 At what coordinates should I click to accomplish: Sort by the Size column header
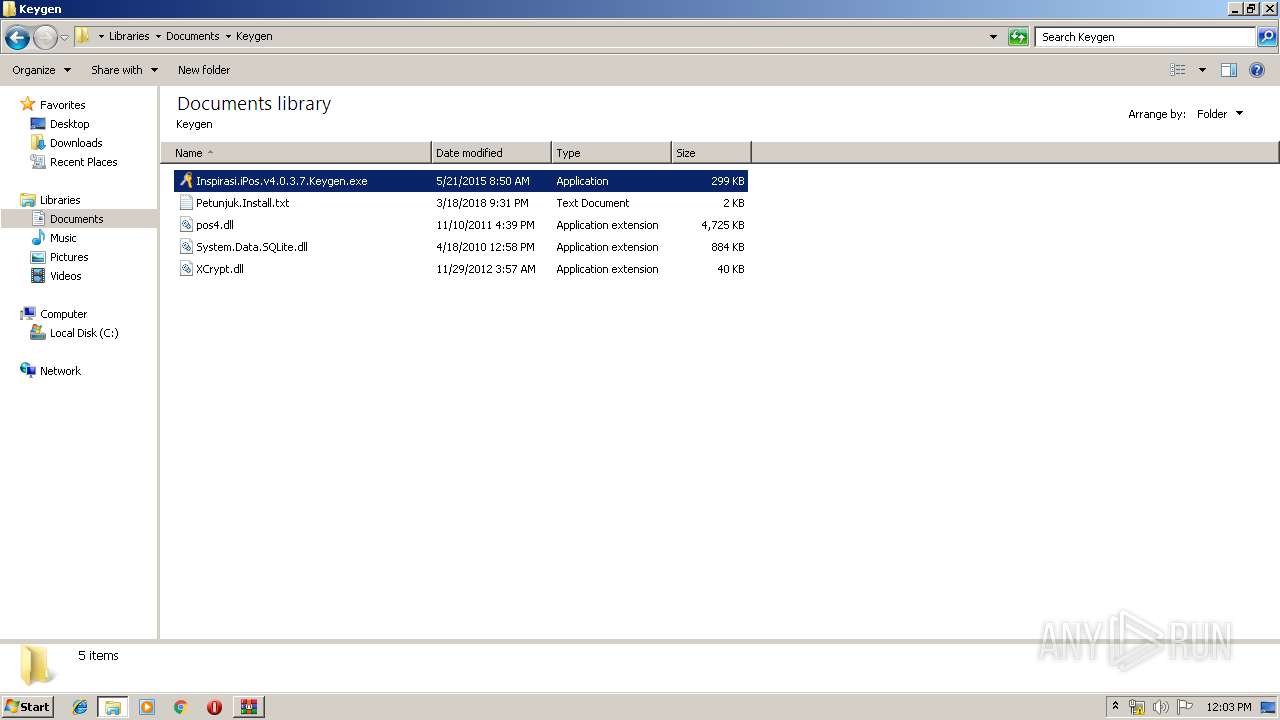click(x=711, y=153)
